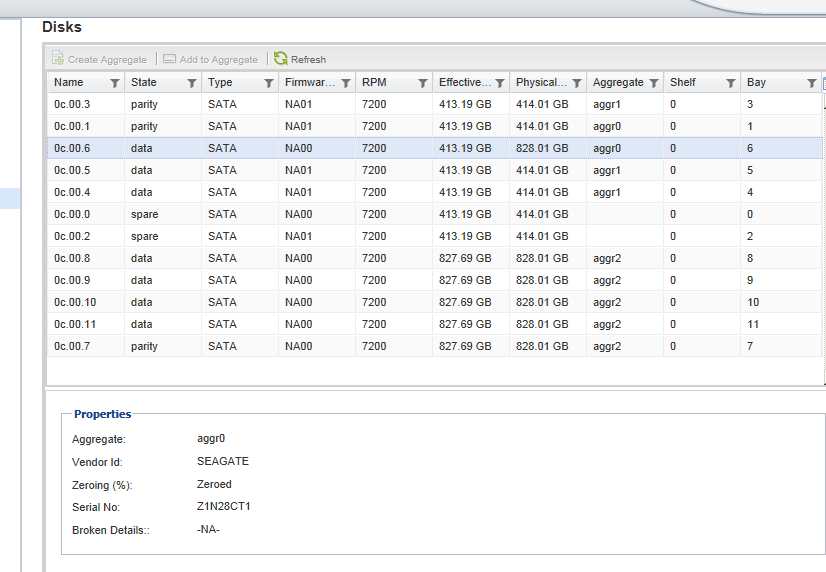The height and width of the screenshot is (572, 826).
Task: Click the Broken Details -NA- value
Action: click(x=208, y=529)
